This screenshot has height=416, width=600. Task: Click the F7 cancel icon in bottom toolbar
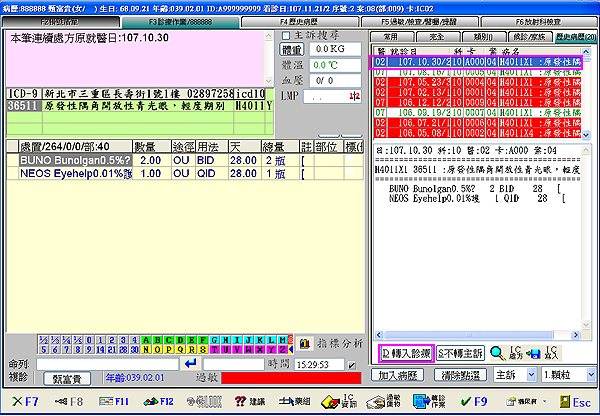click(x=19, y=401)
